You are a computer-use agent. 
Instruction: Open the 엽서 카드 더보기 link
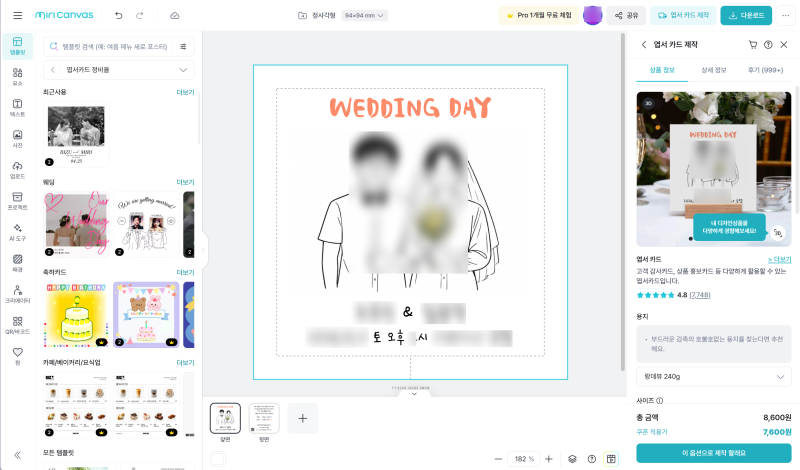click(x=779, y=259)
